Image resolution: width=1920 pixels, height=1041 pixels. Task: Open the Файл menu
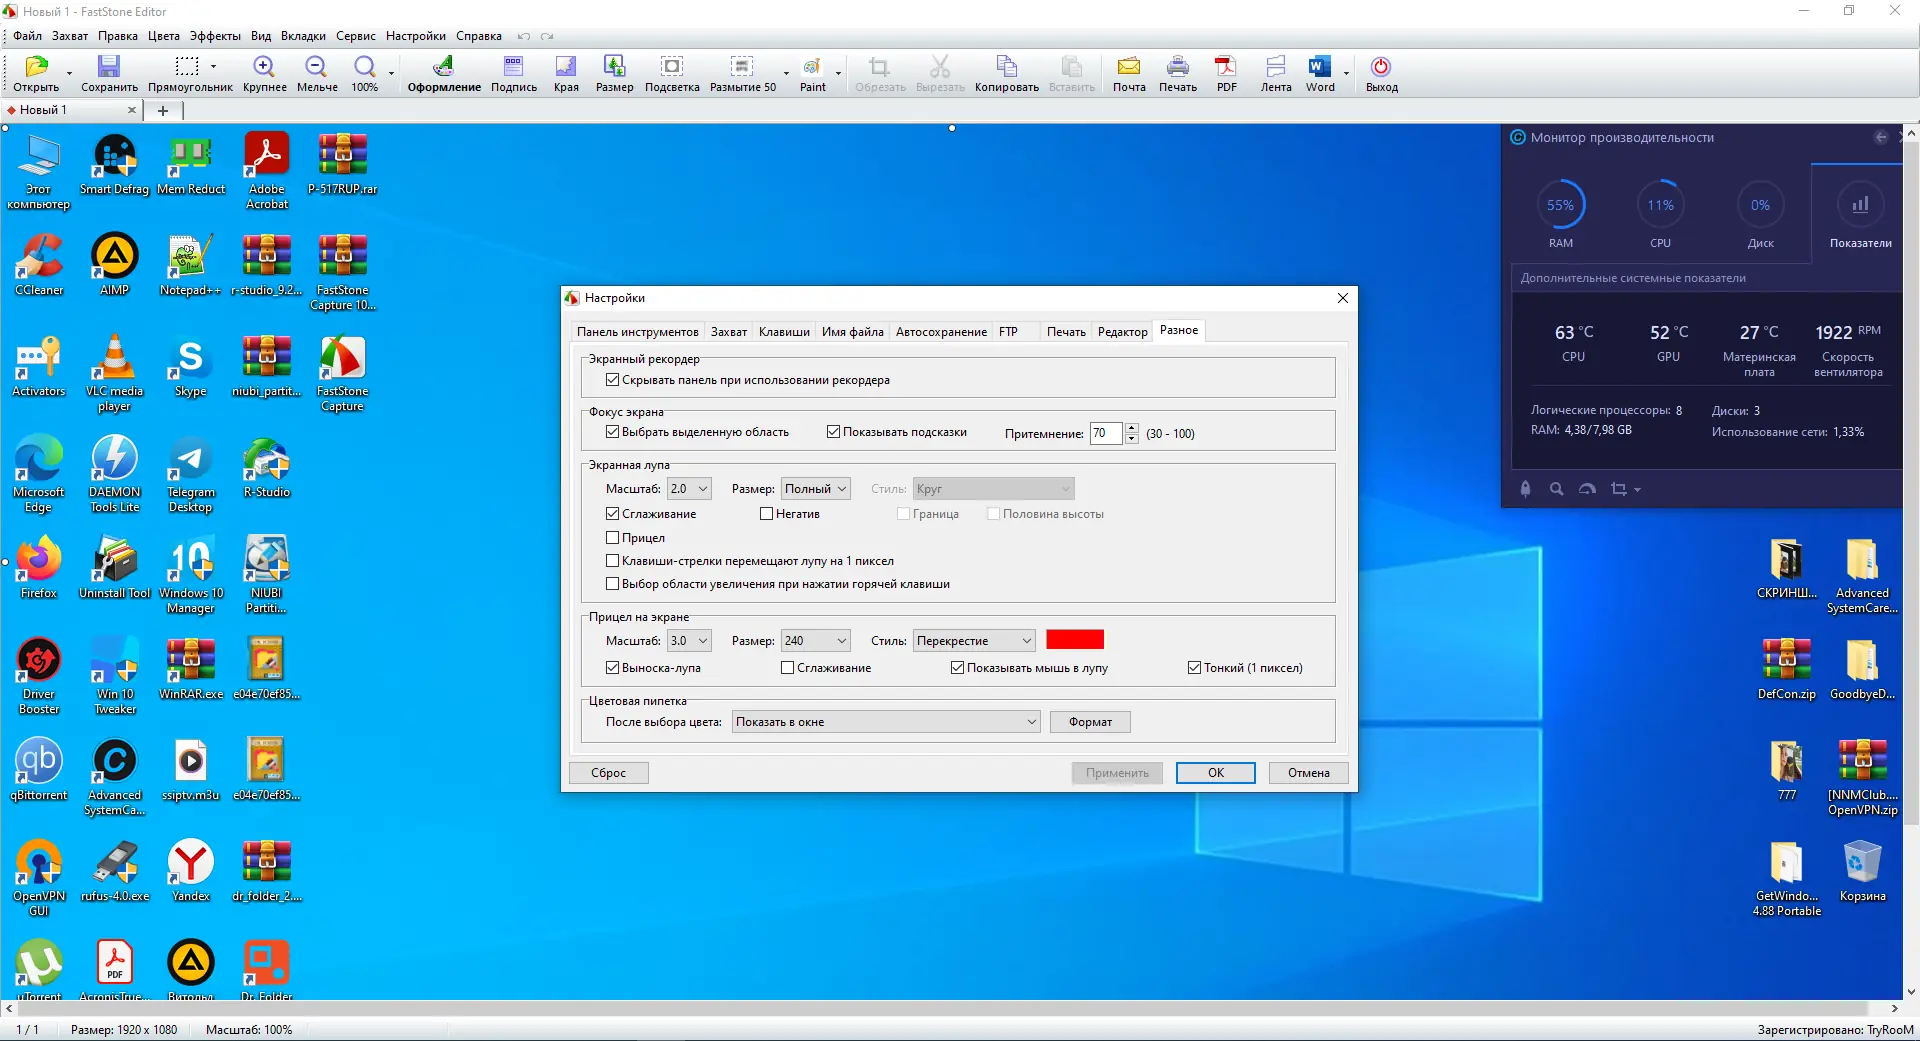[27, 36]
